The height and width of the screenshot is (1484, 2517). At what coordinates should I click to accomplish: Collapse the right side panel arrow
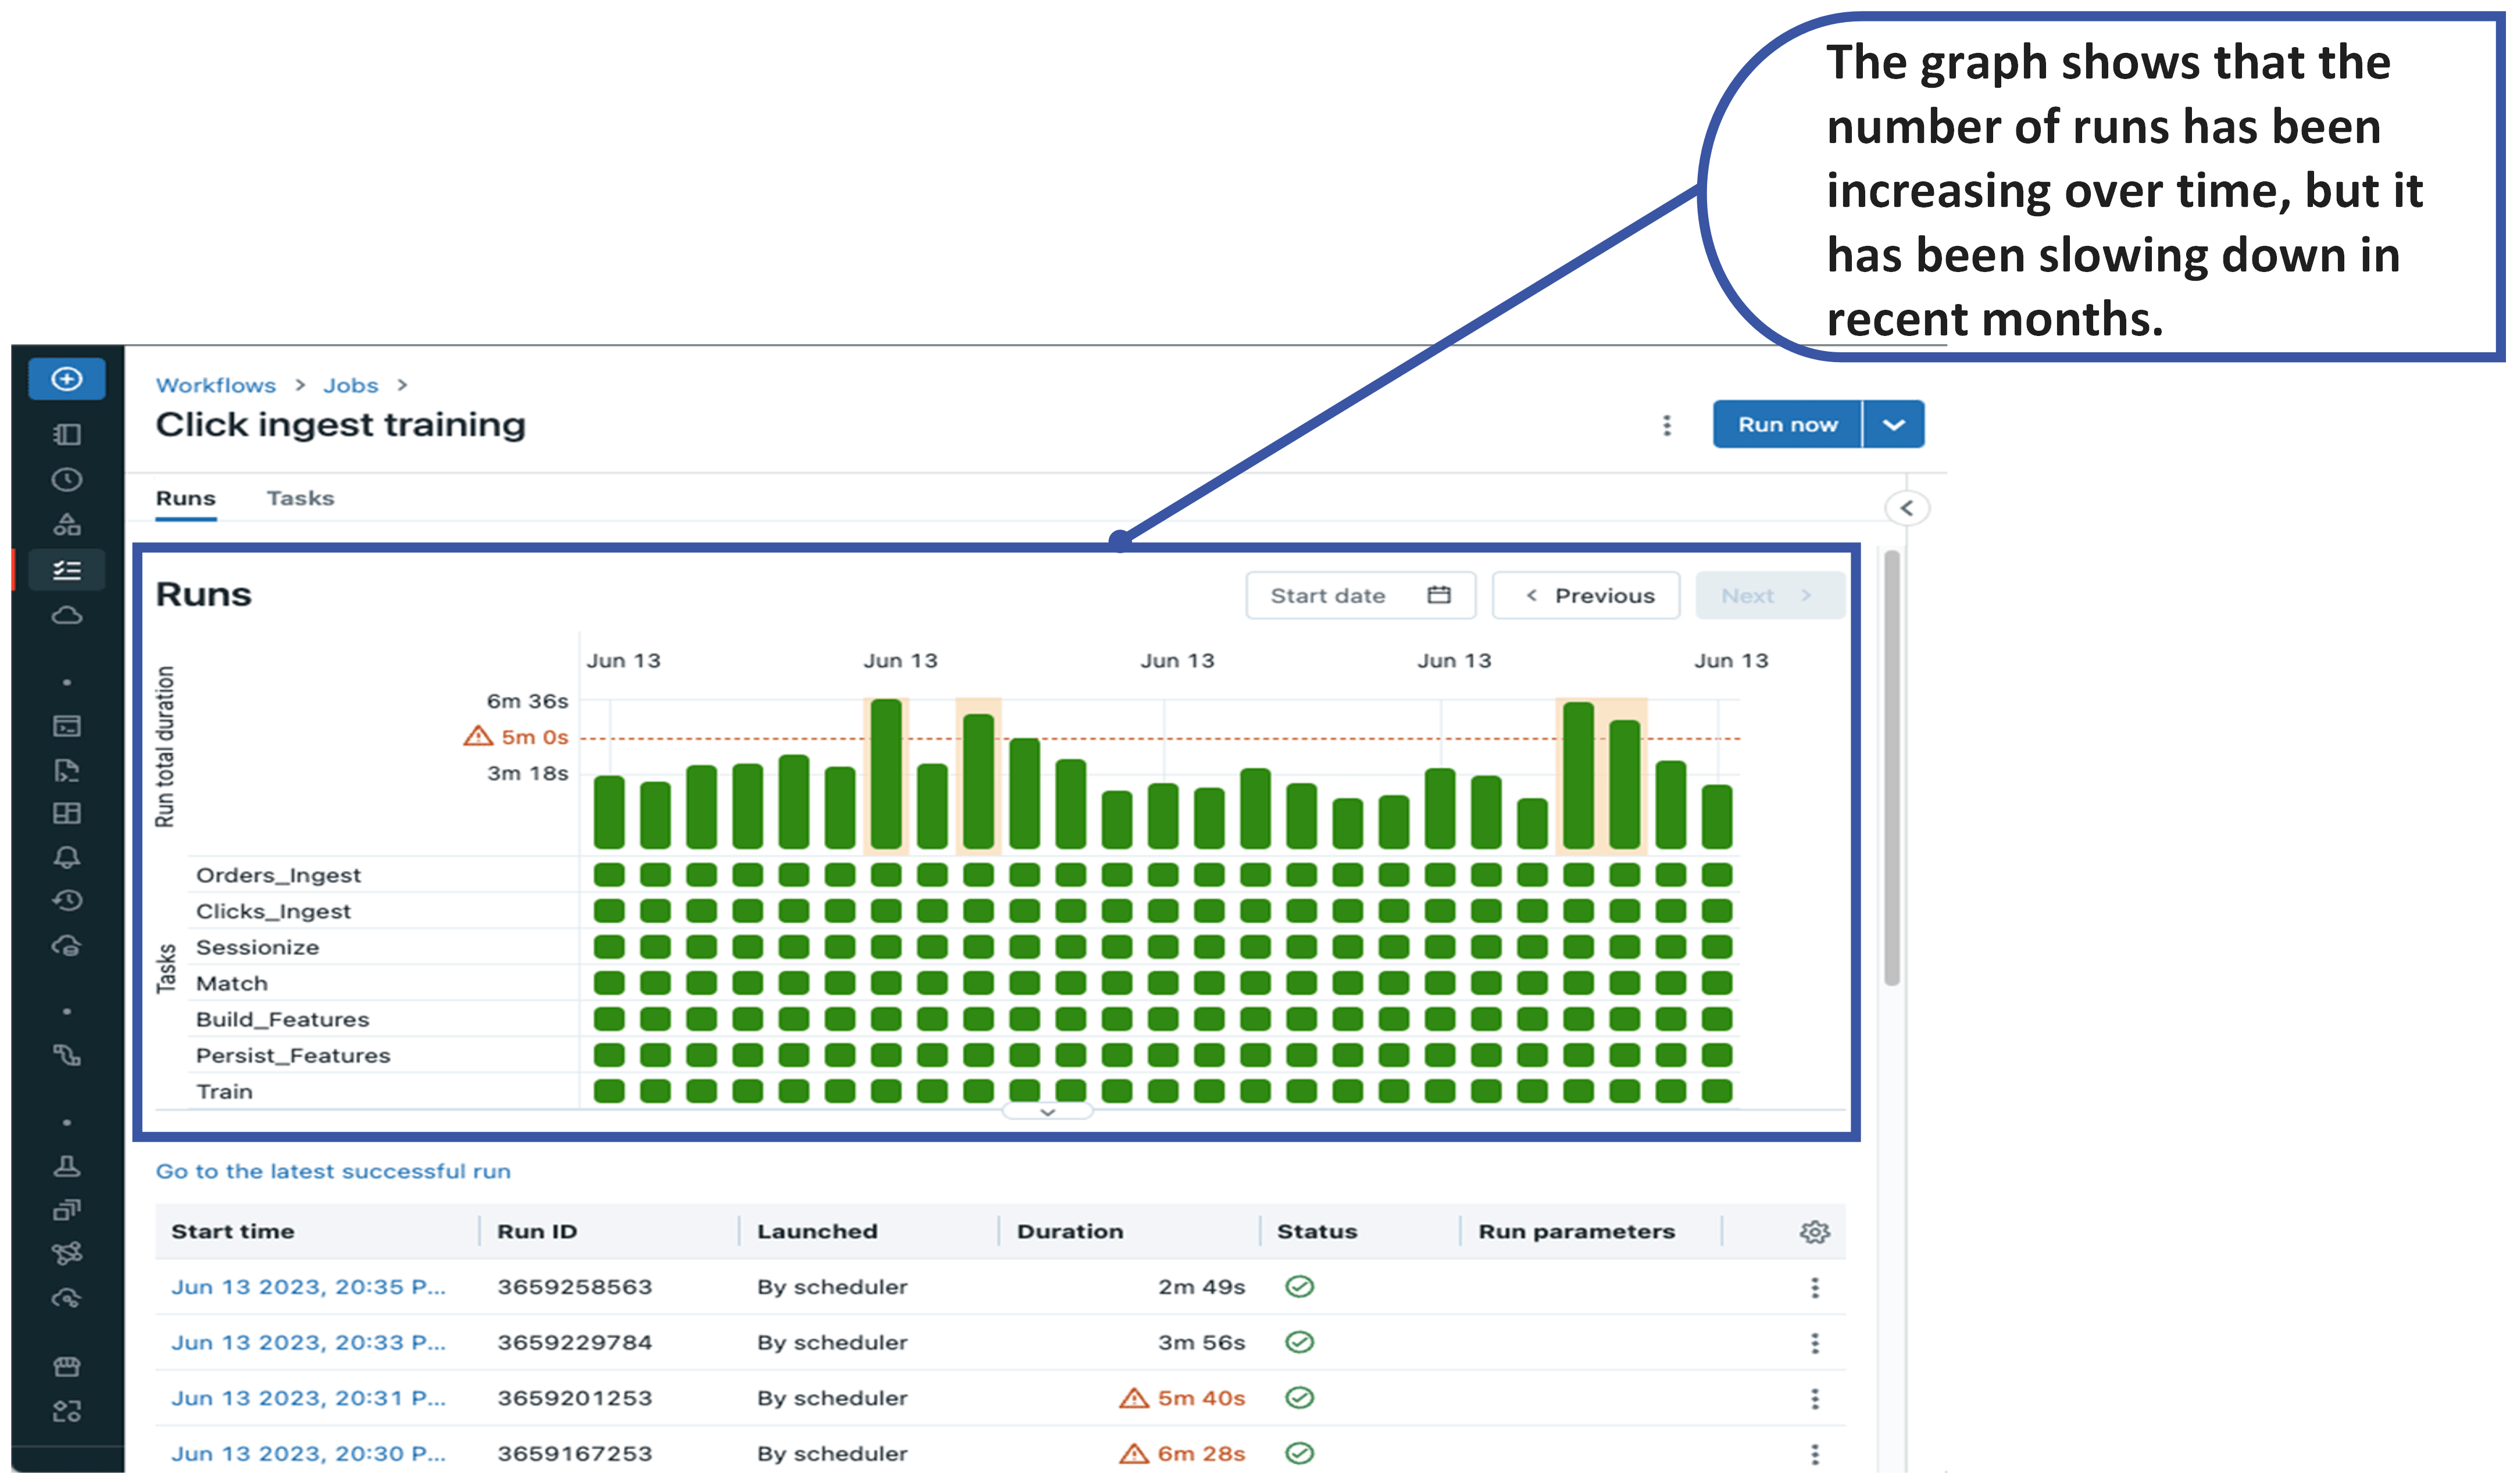coord(1907,508)
